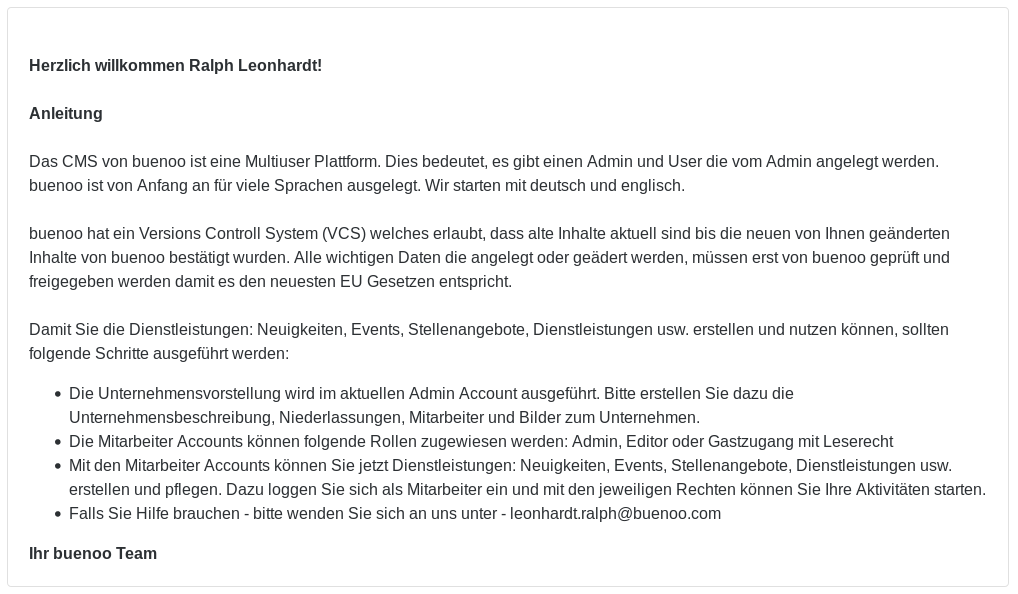
Task: Click the "Anleitung" heading
Action: 66,114
